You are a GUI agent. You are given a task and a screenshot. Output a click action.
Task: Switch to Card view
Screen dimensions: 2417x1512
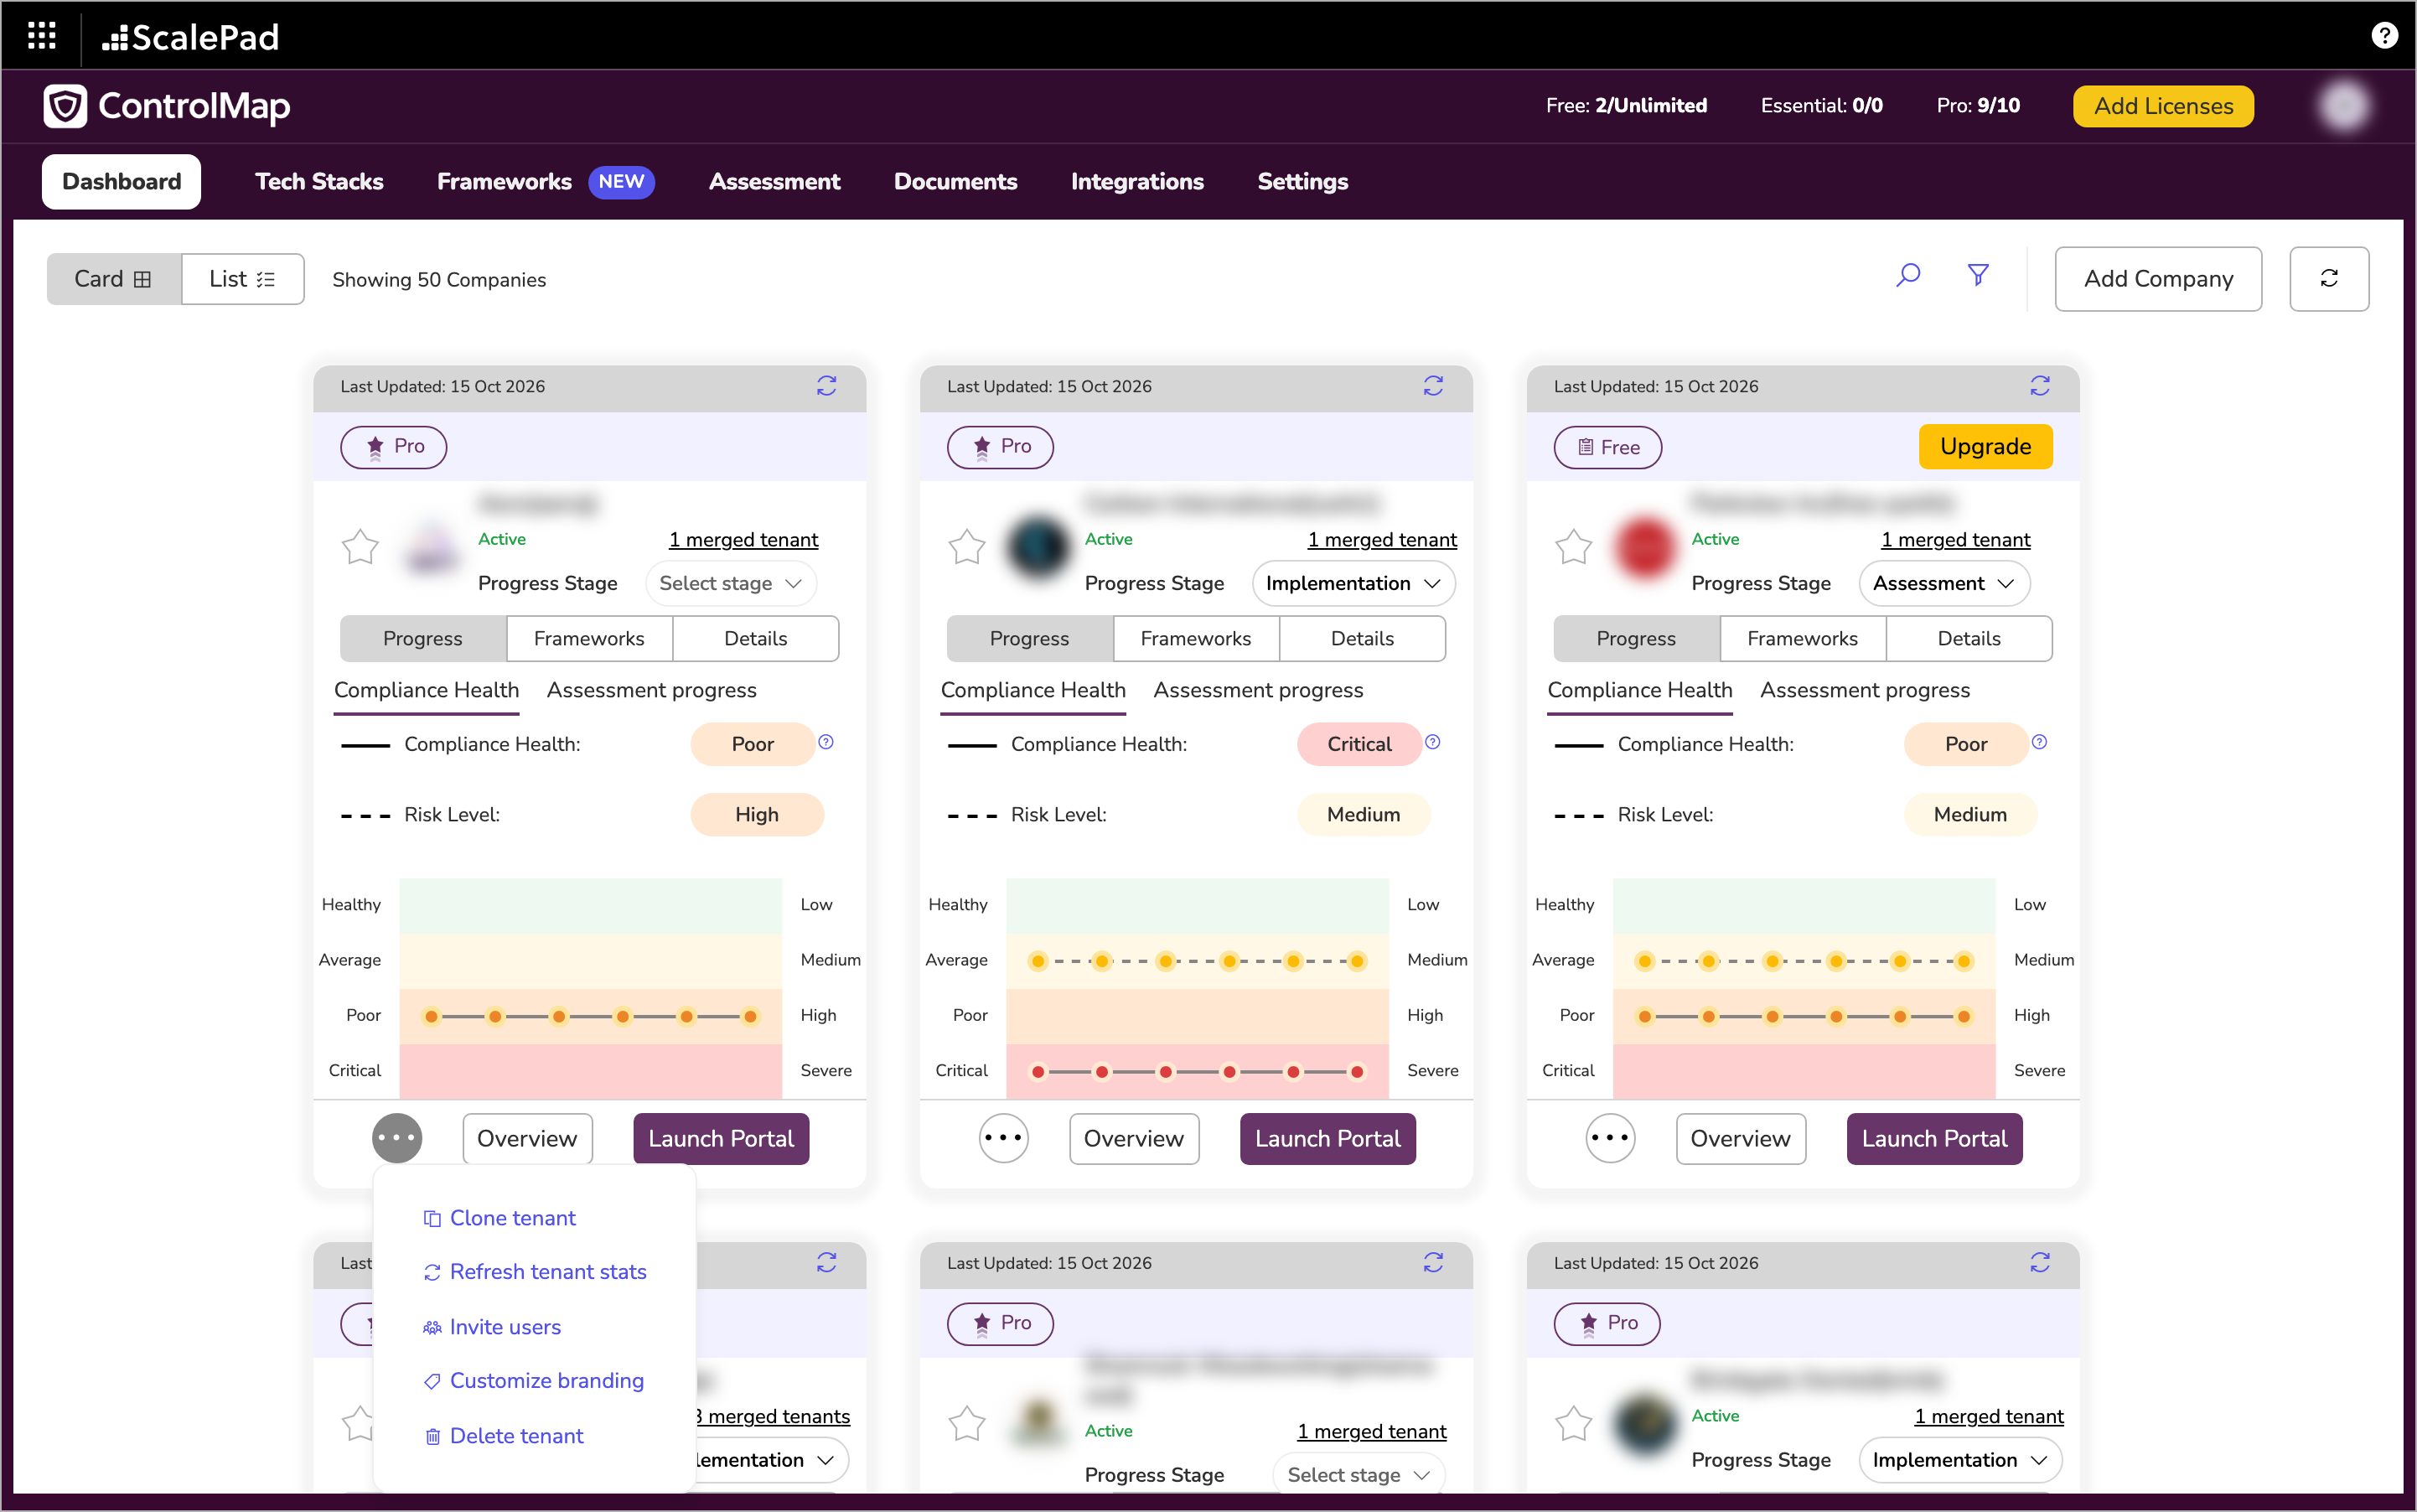113,279
